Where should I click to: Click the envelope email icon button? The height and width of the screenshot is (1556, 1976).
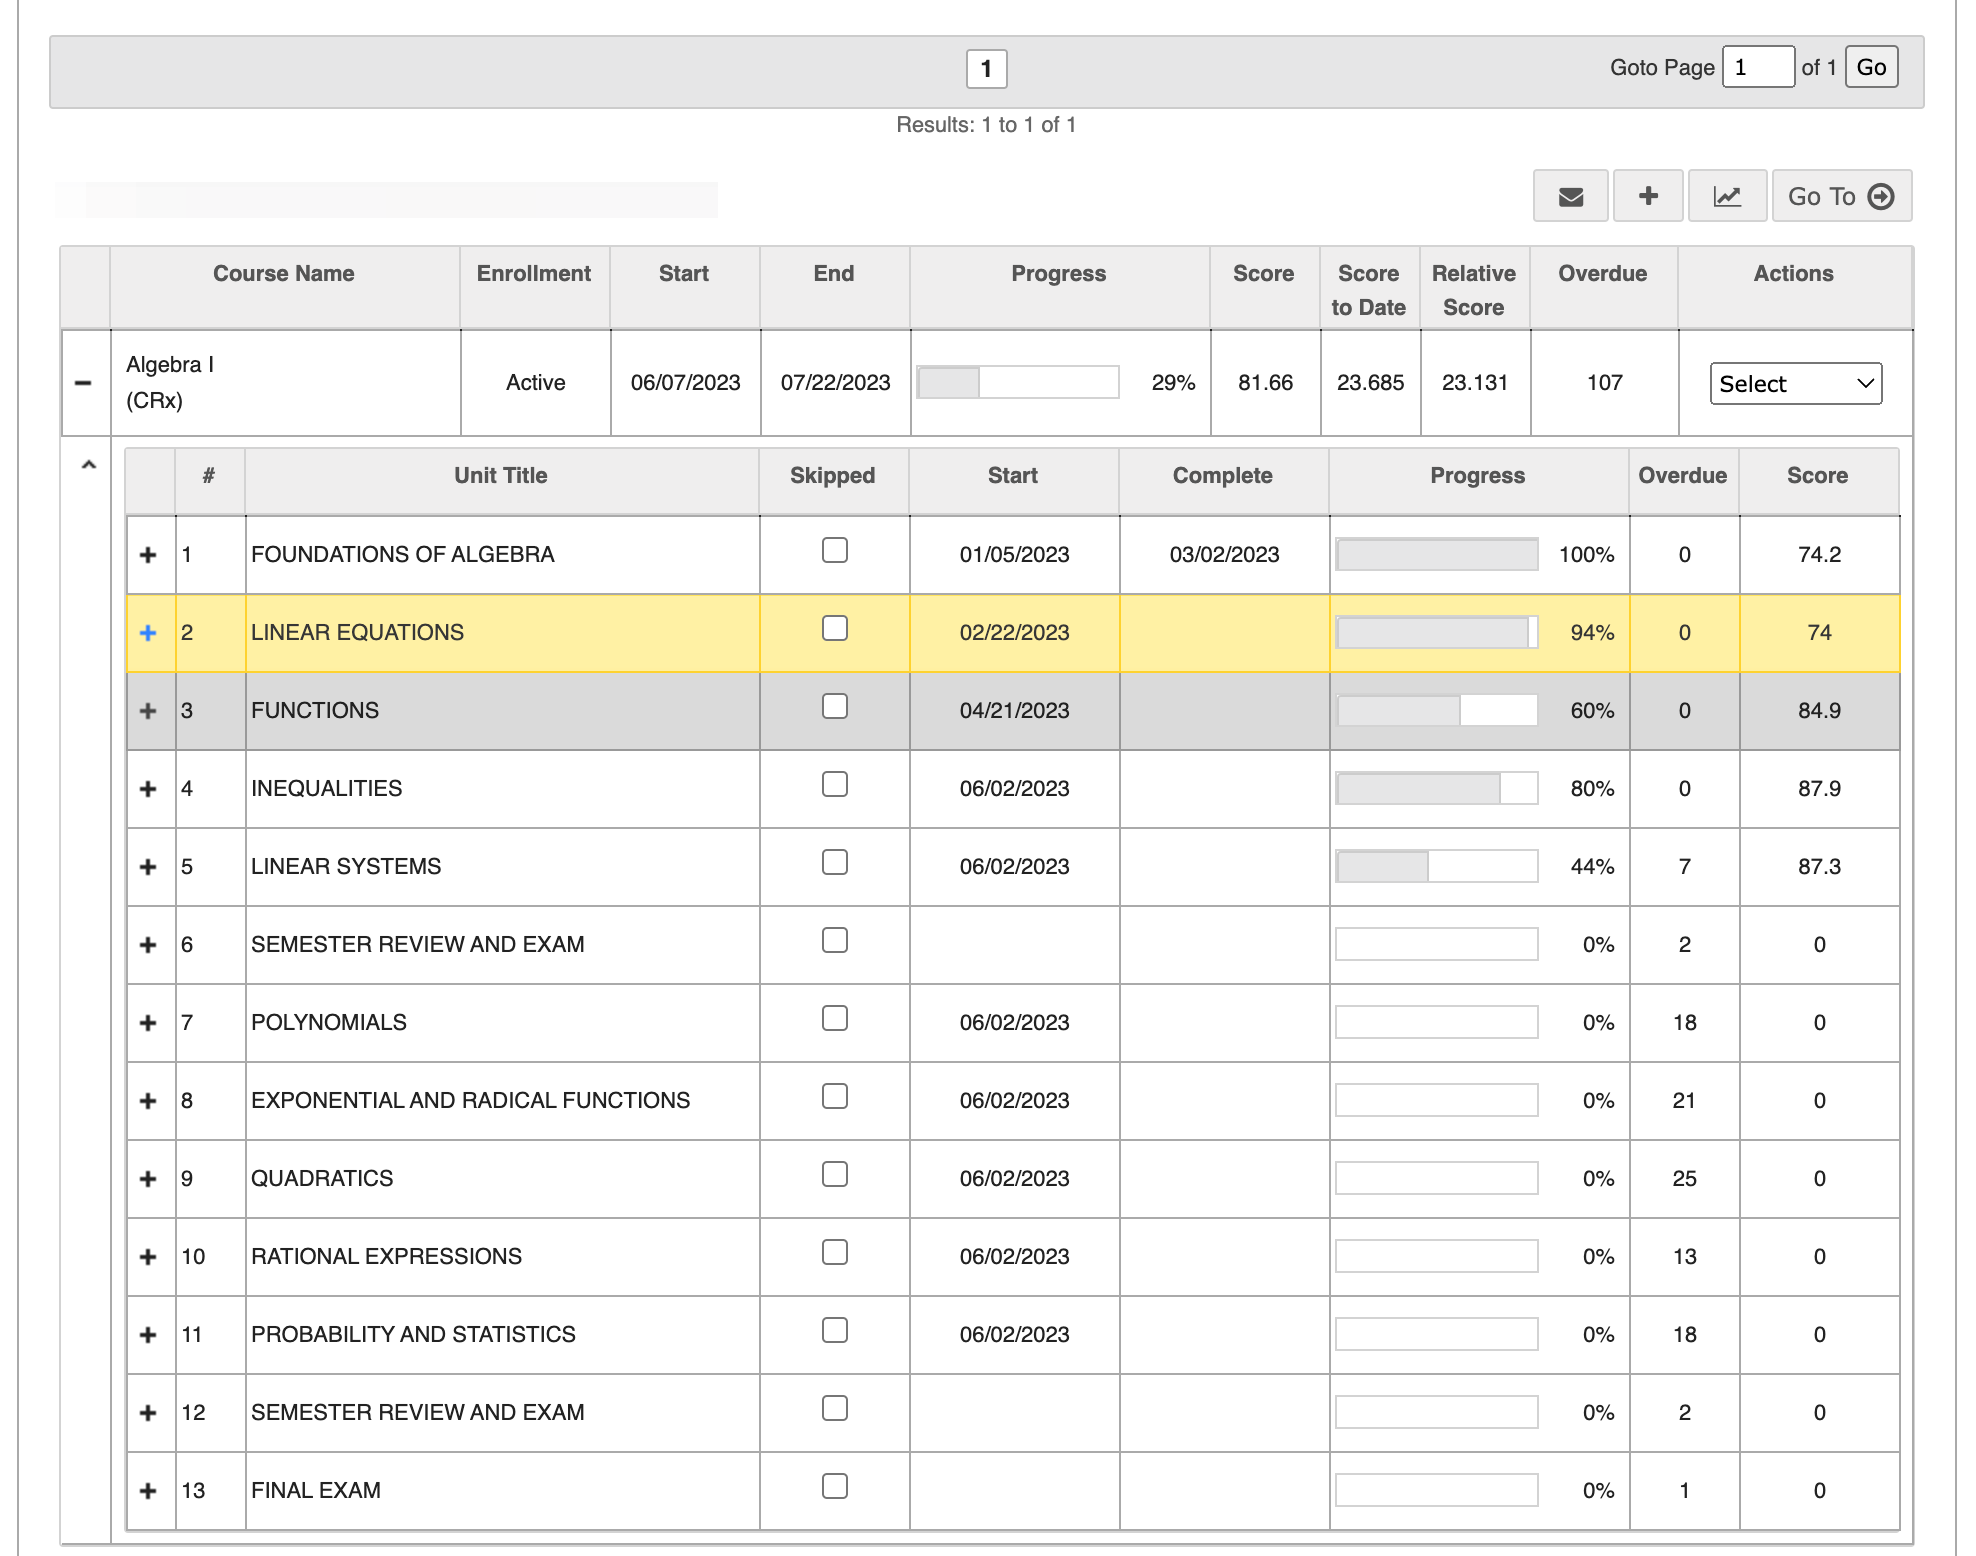click(1571, 196)
